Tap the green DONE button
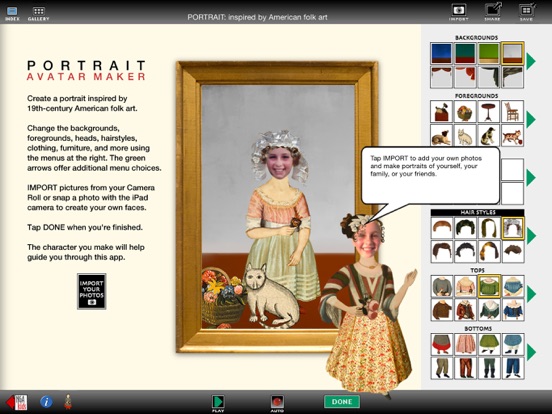Viewport: 552px width, 414px height. click(342, 402)
